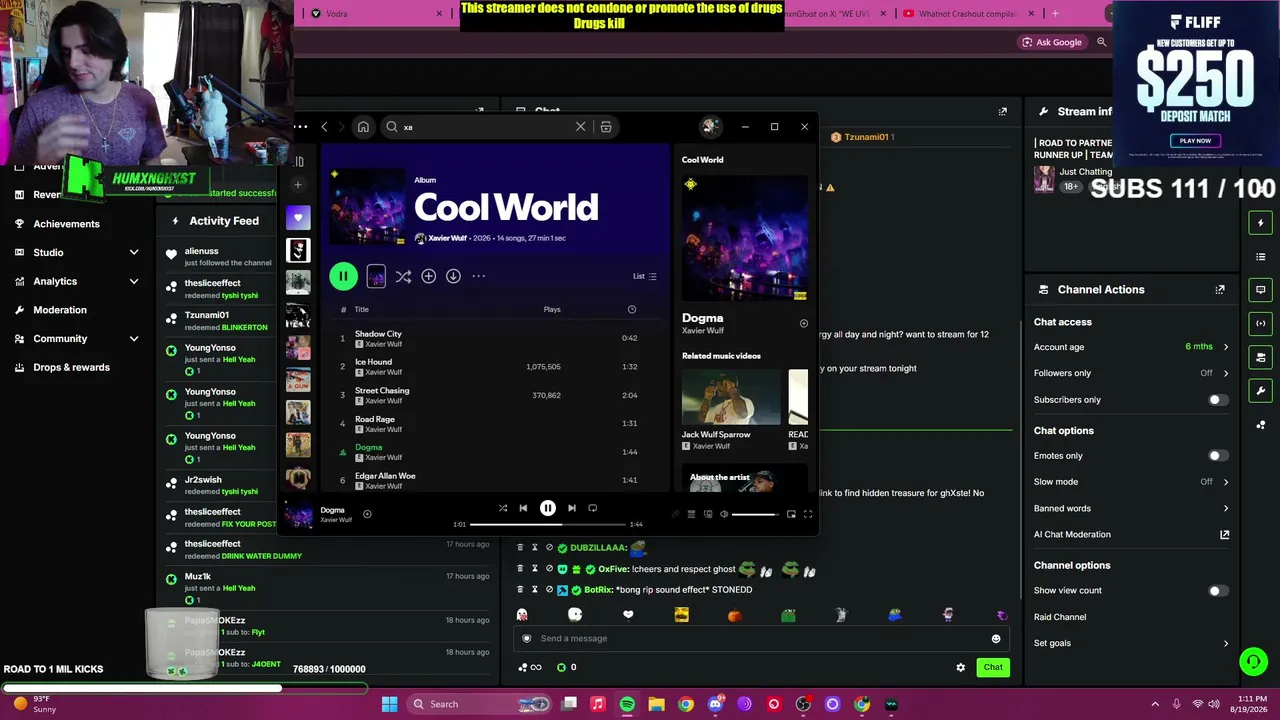This screenshot has width=1280, height=720.
Task: Open Drops & rewards in sidebar
Action: point(71,367)
